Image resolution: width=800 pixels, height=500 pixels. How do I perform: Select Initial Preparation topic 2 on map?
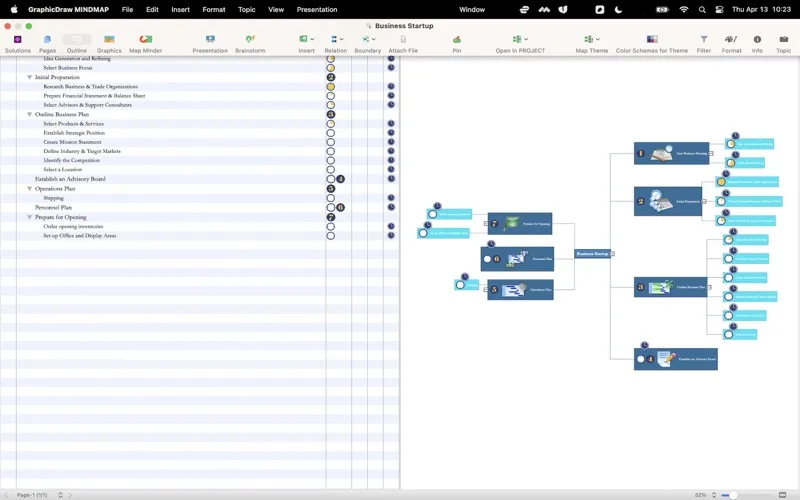tap(668, 201)
